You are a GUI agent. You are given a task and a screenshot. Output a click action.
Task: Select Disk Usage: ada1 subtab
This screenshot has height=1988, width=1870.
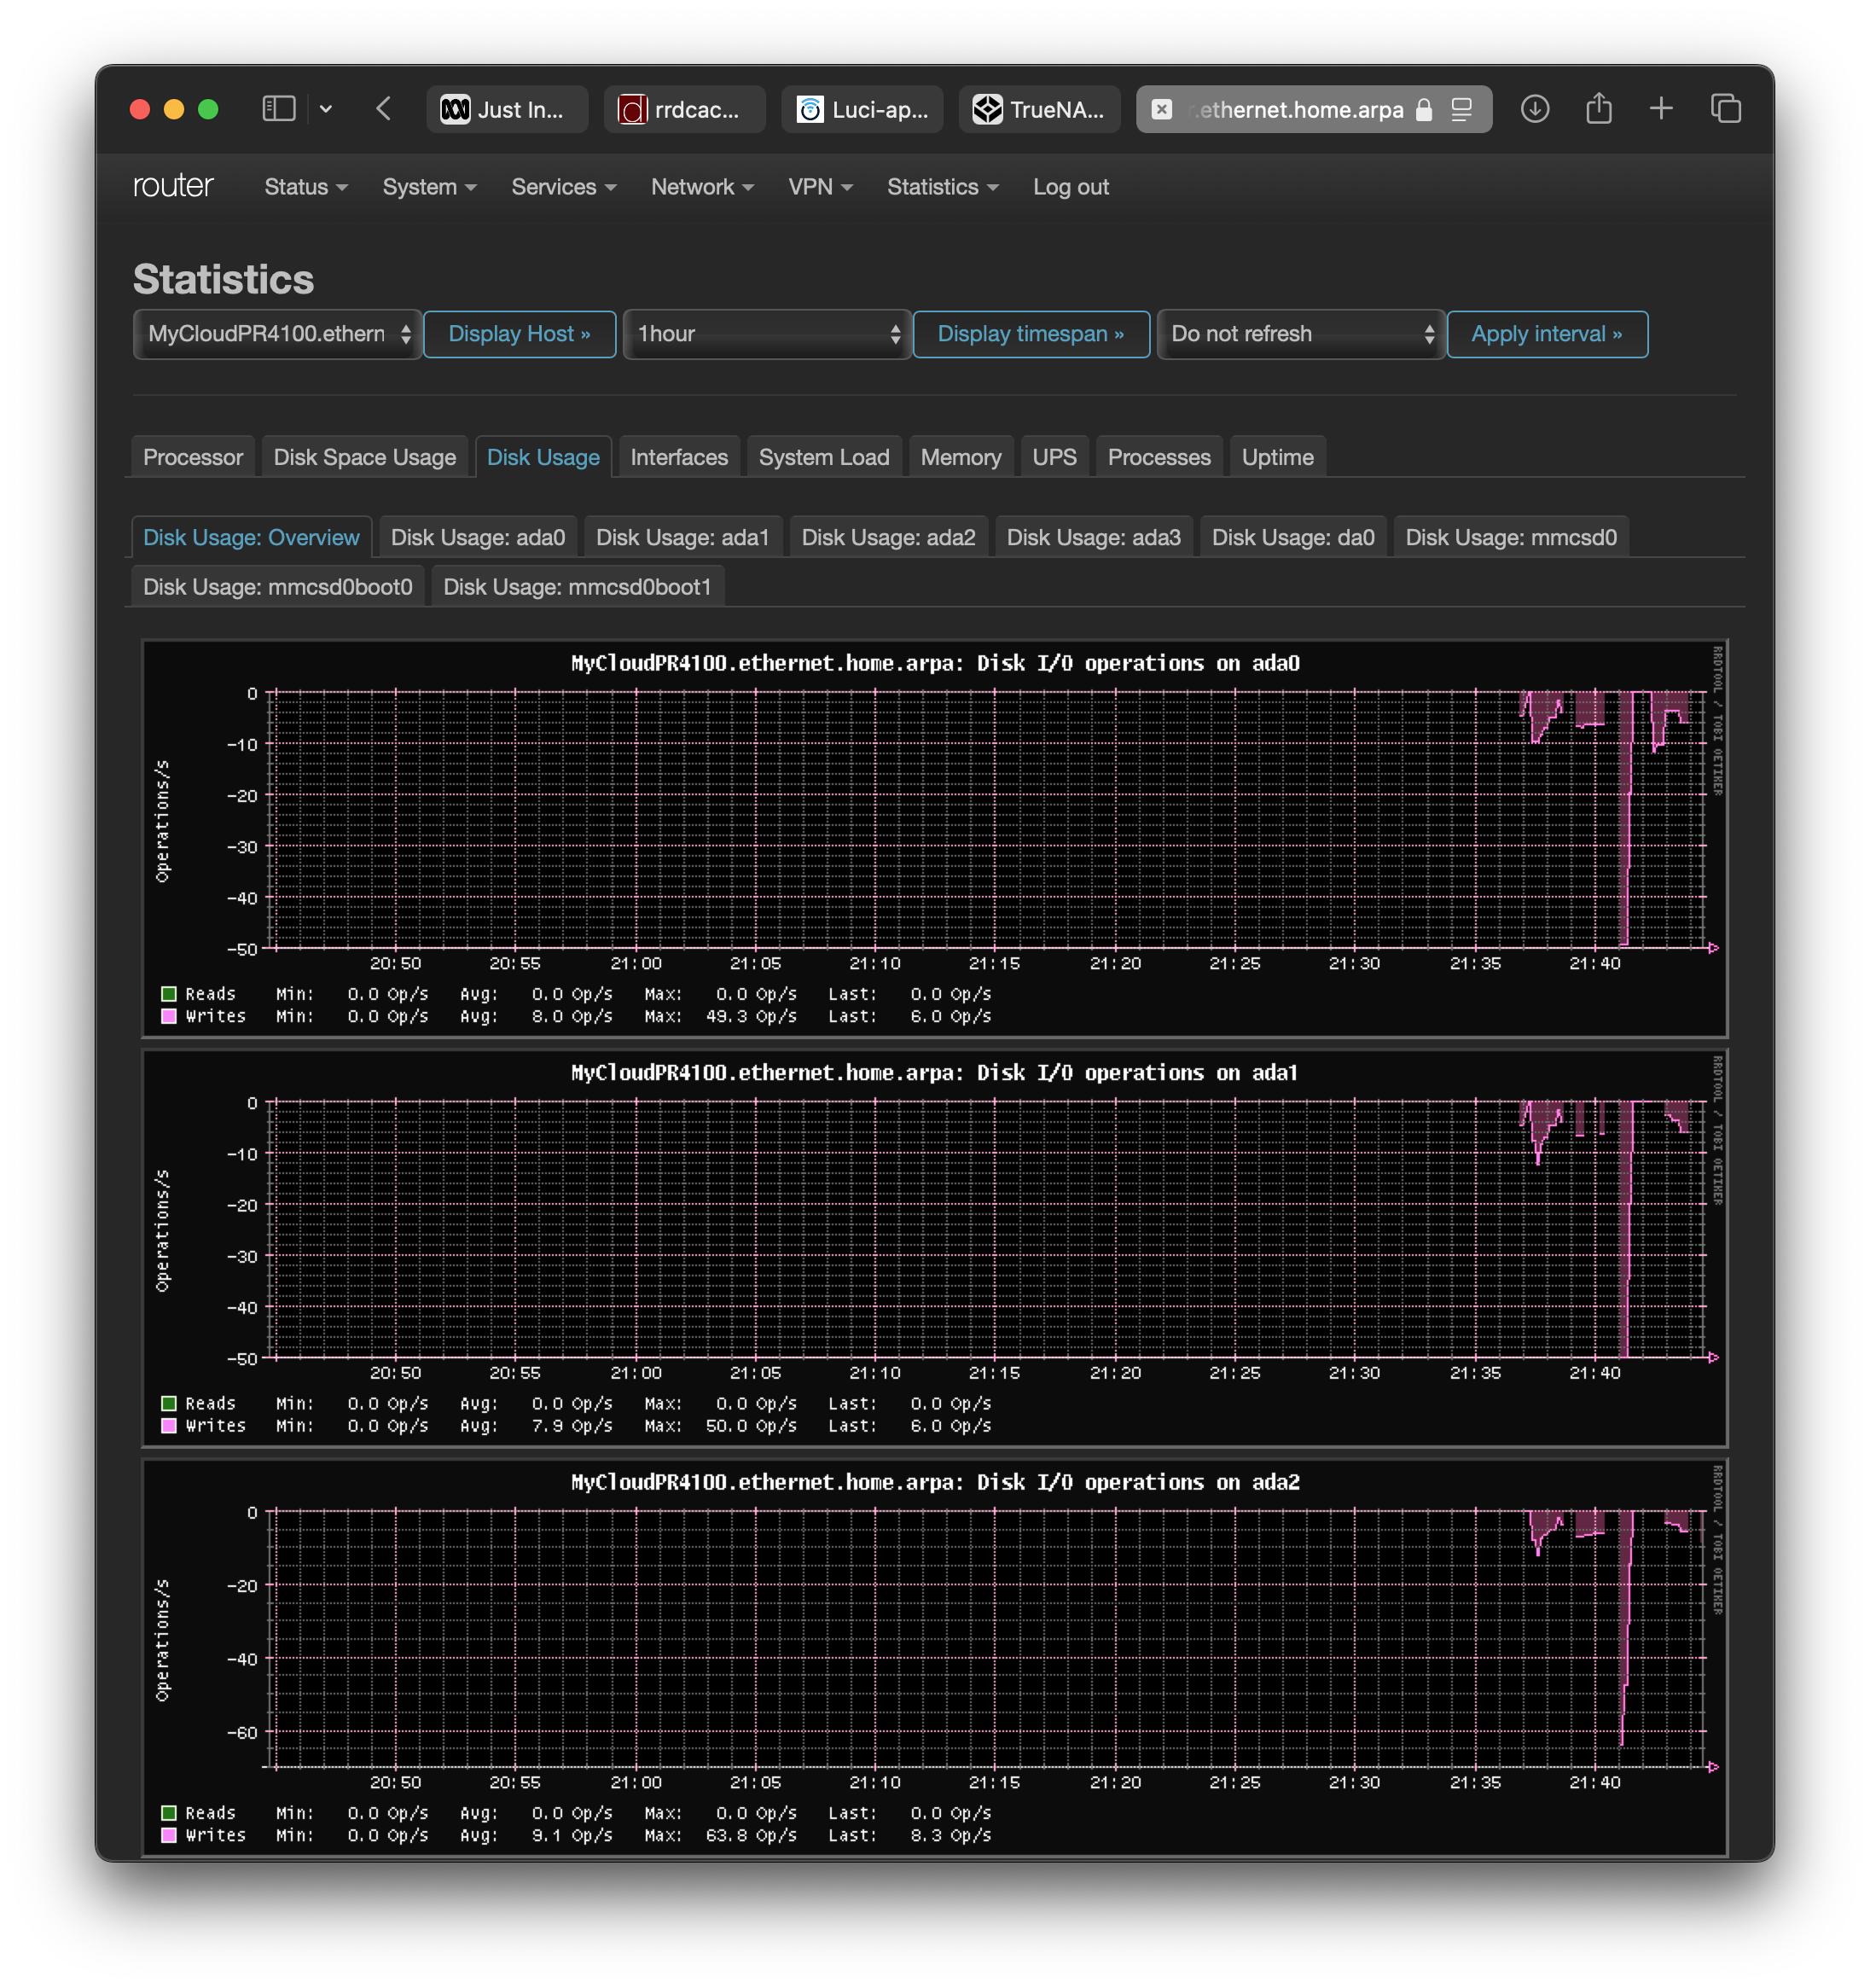683,537
